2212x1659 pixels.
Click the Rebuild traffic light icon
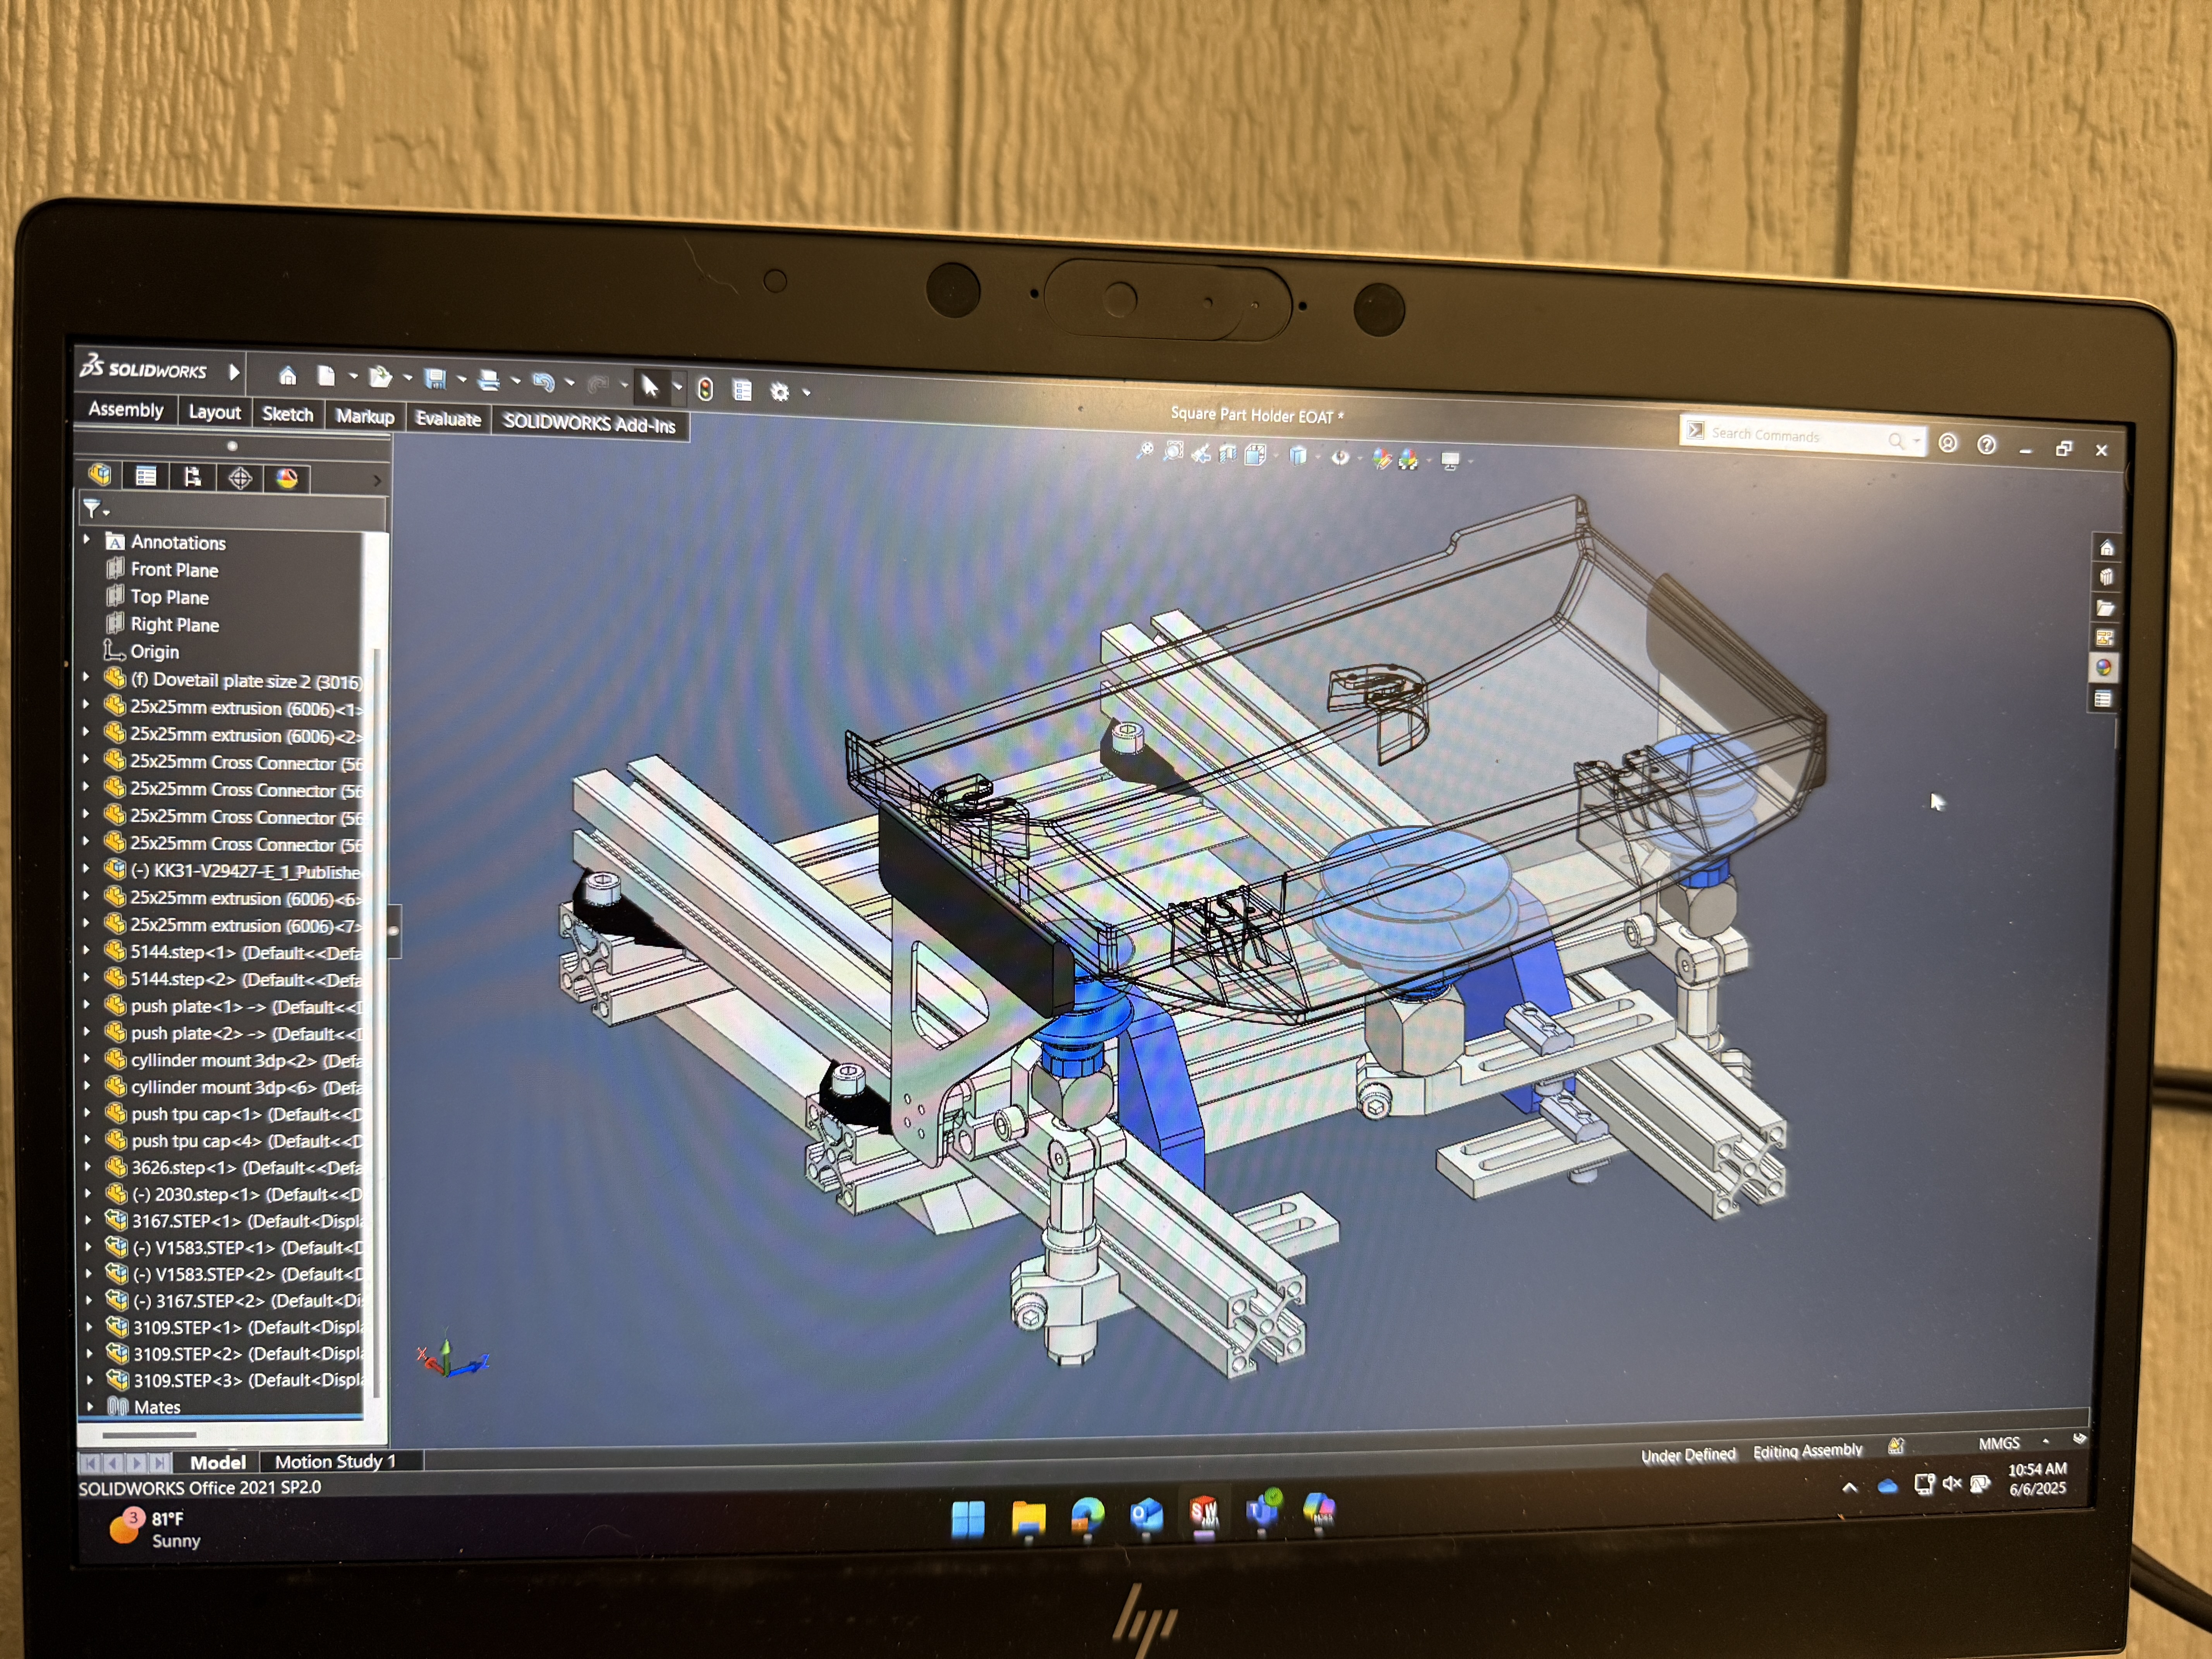(705, 389)
